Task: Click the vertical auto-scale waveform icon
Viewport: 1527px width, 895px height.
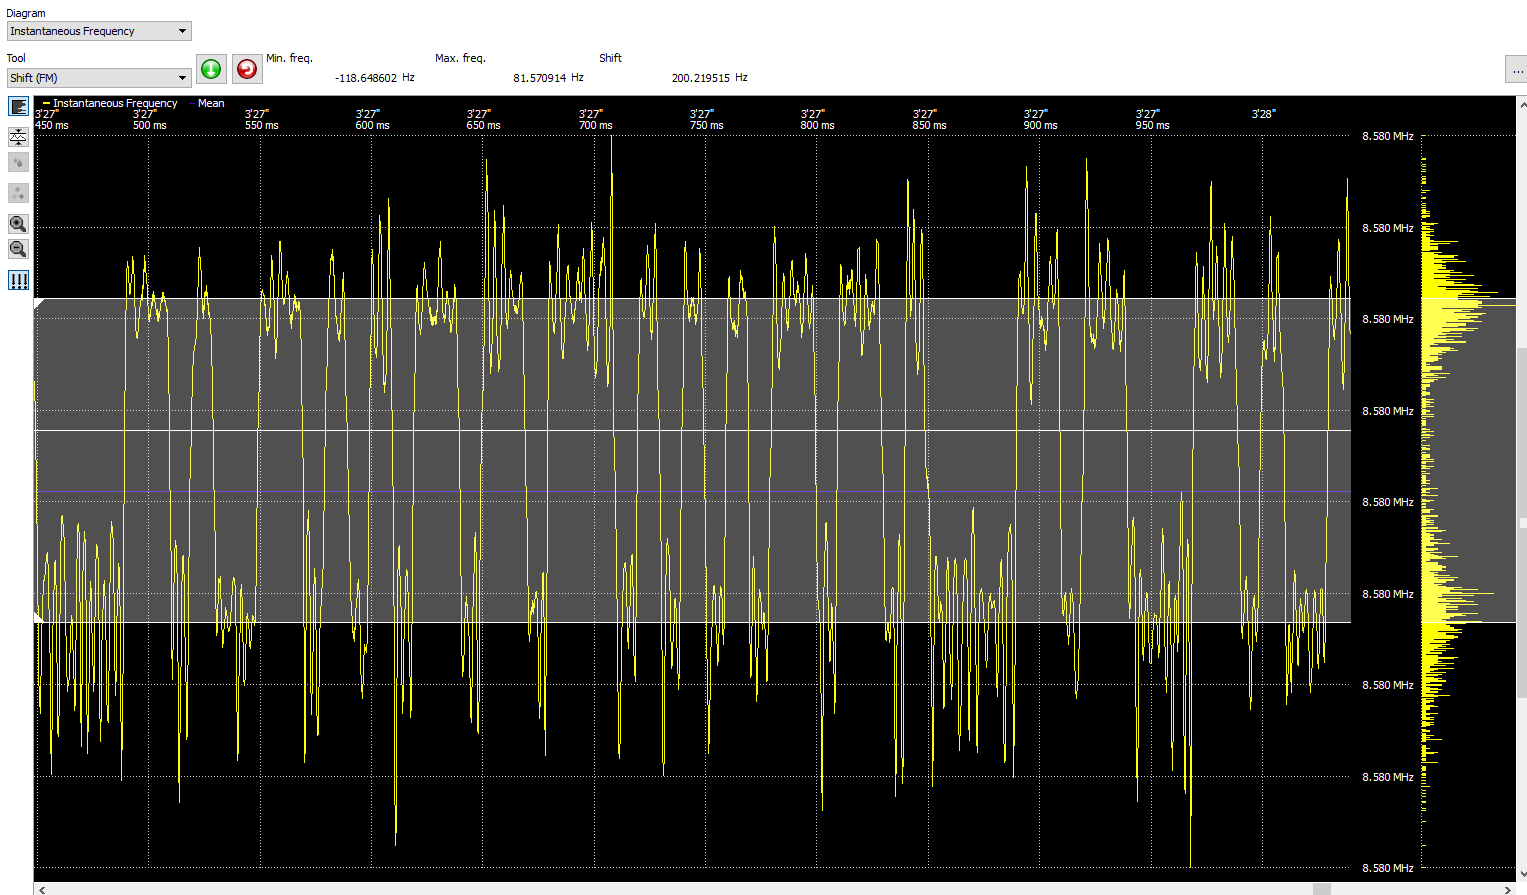Action: pos(18,136)
